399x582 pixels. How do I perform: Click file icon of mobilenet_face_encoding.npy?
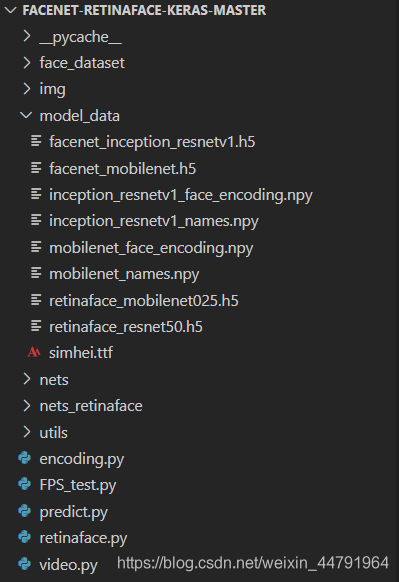click(x=36, y=247)
